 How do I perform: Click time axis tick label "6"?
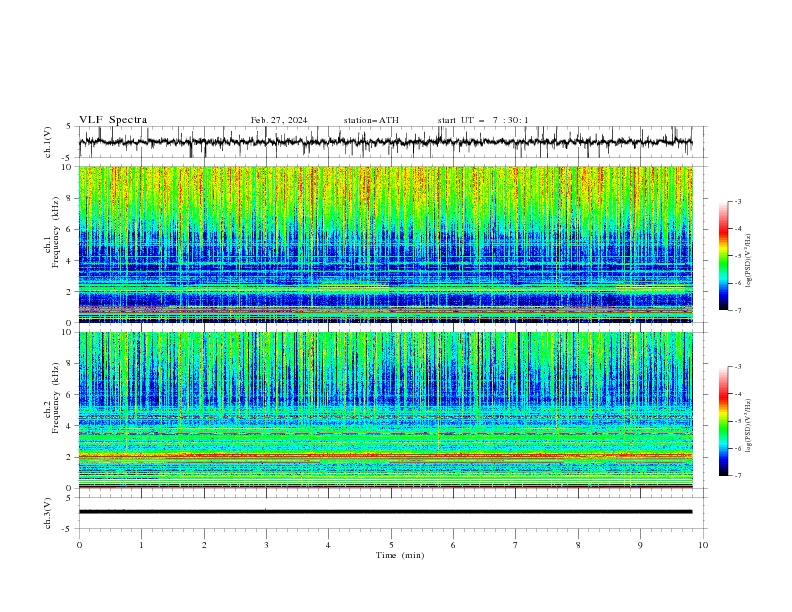pos(453,545)
